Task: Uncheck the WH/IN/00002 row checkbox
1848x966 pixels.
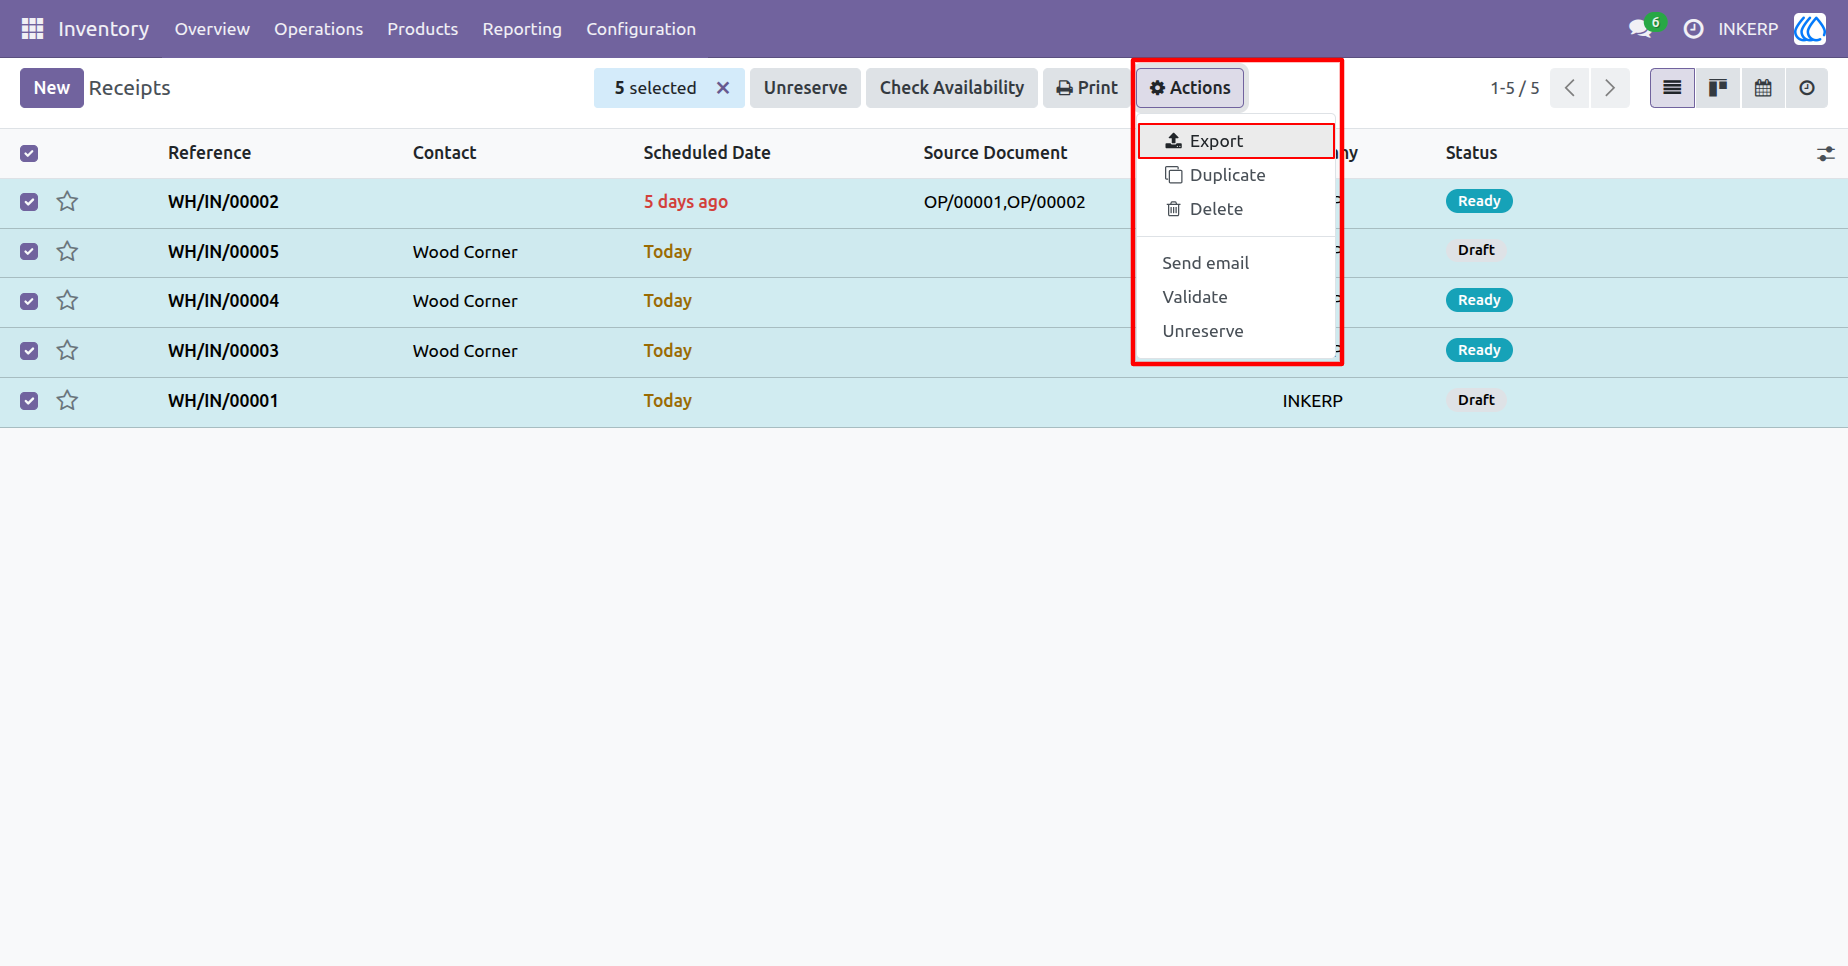Action: pos(29,202)
